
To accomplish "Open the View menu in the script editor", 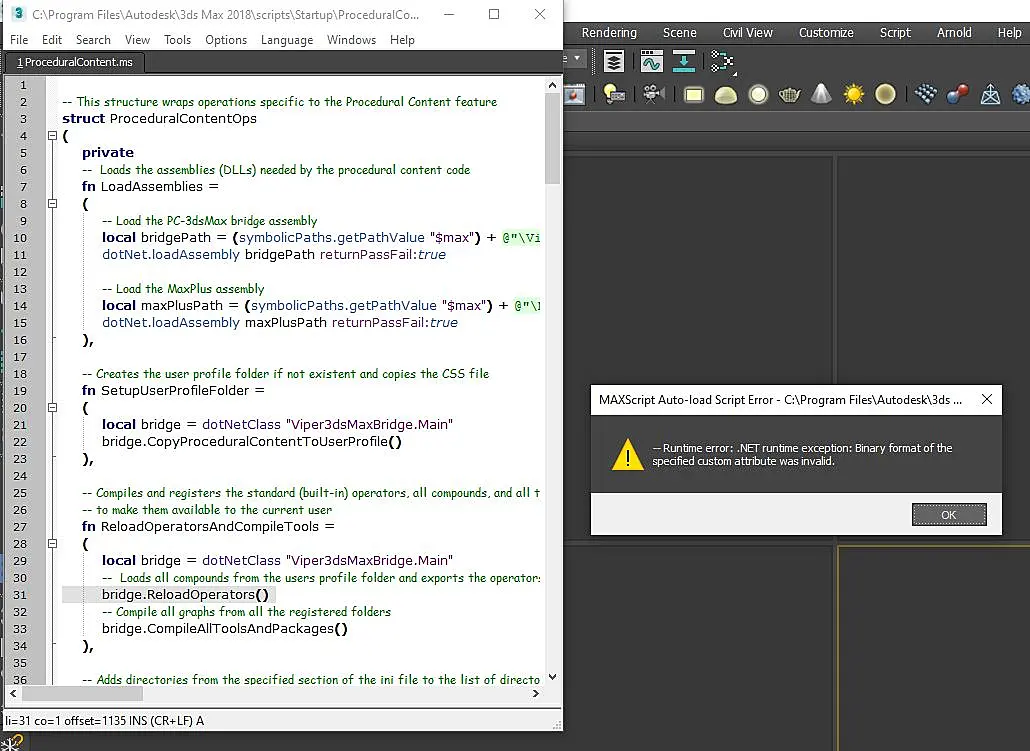I will coord(137,40).
